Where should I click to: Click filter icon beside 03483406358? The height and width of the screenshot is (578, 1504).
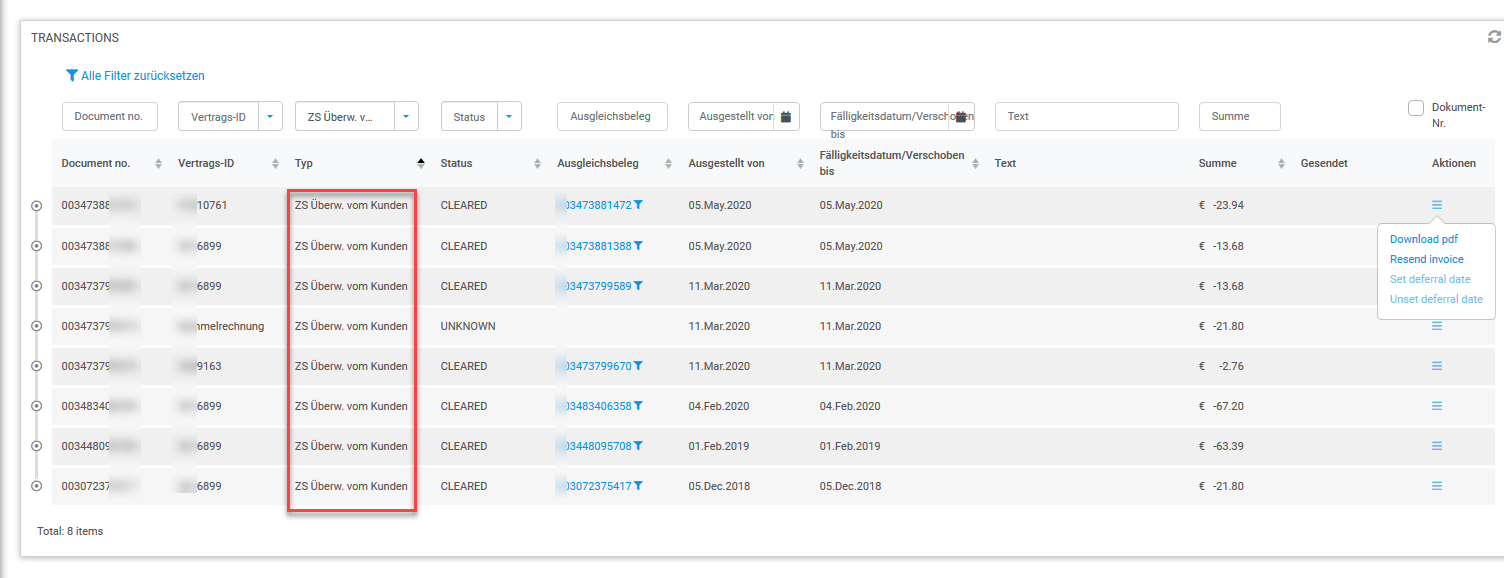click(x=638, y=406)
